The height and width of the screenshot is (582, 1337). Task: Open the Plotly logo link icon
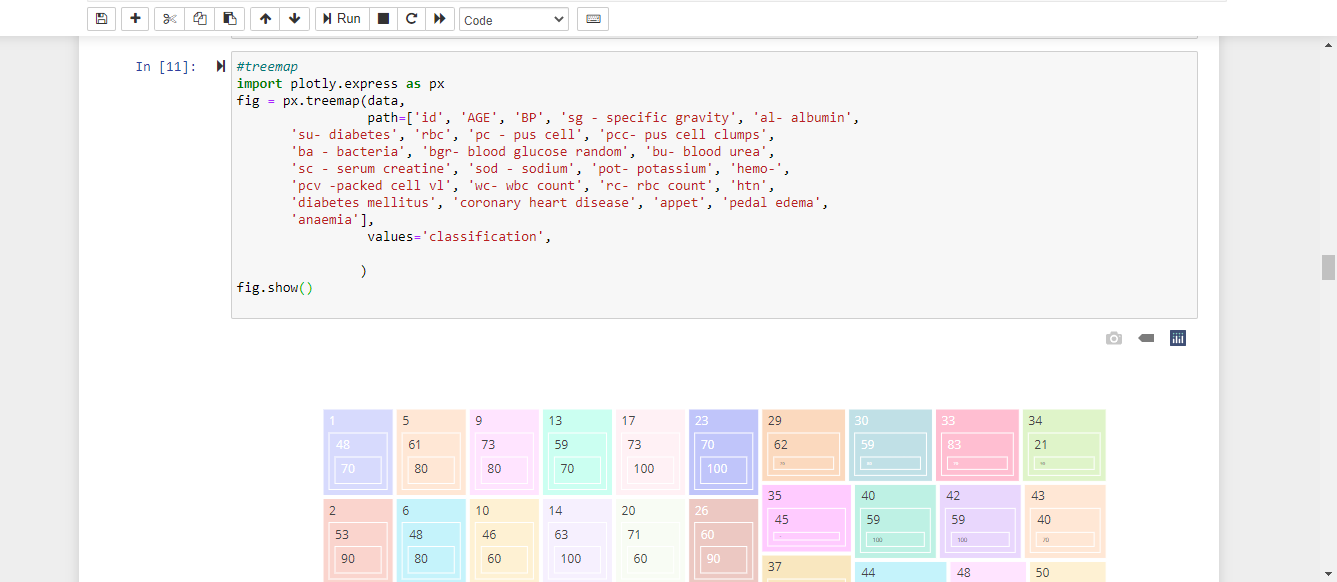pos(1178,338)
